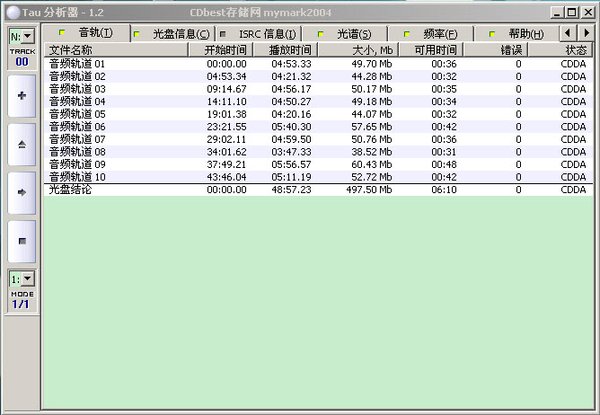Maximize the Tau analyzer window
Image resolution: width=600 pixels, height=415 pixels.
(x=572, y=13)
